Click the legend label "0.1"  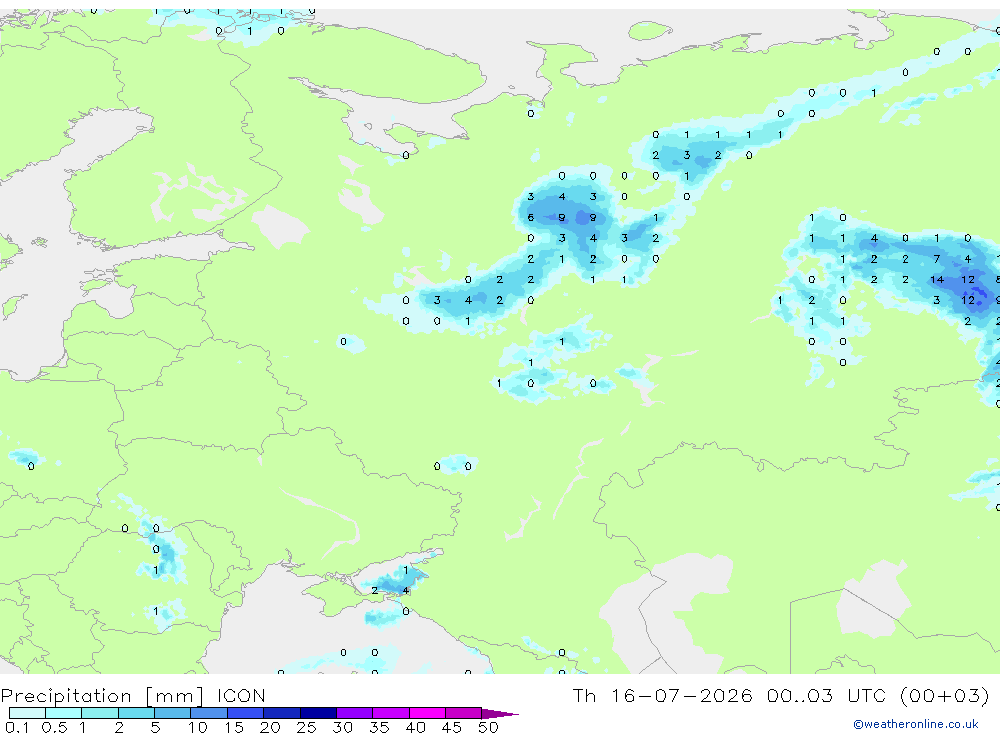(17, 727)
